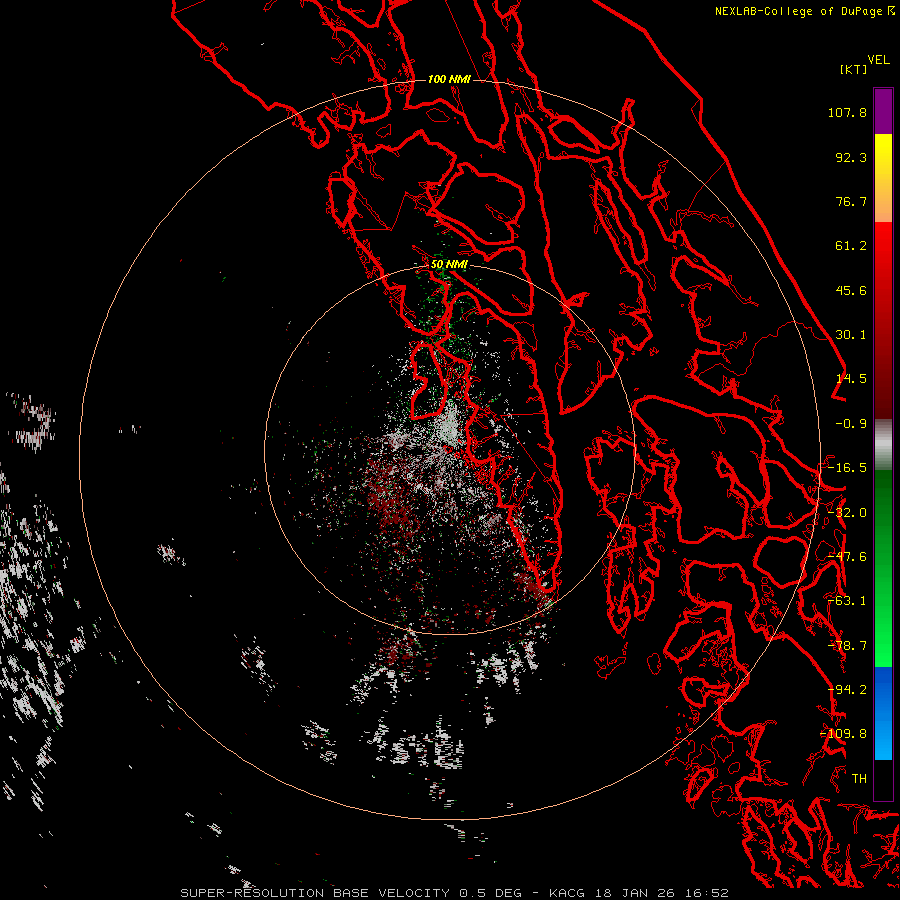Click the 76.7 velocity scale value
This screenshot has height=900, width=900.
click(x=851, y=201)
